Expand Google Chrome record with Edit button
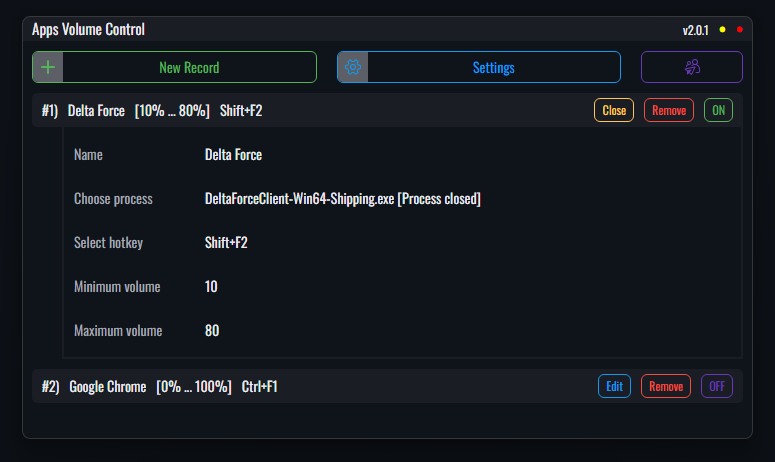The image size is (775, 462). [614, 386]
